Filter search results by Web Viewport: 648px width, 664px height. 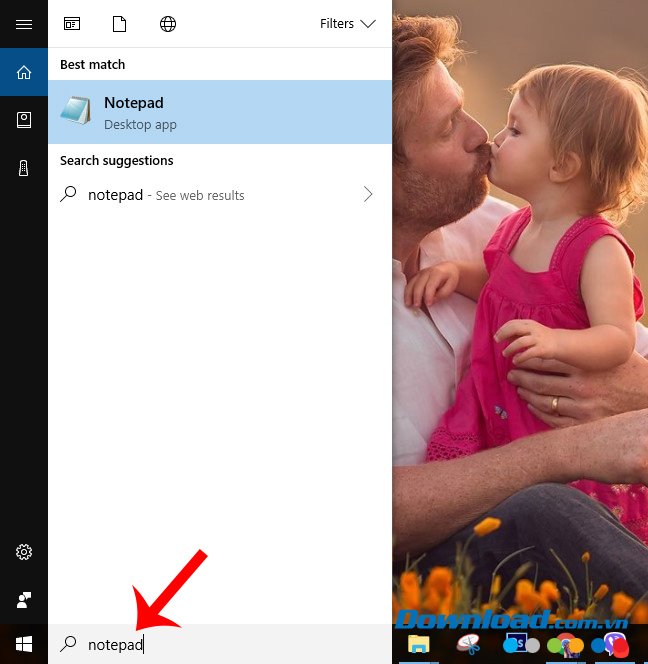[x=168, y=24]
